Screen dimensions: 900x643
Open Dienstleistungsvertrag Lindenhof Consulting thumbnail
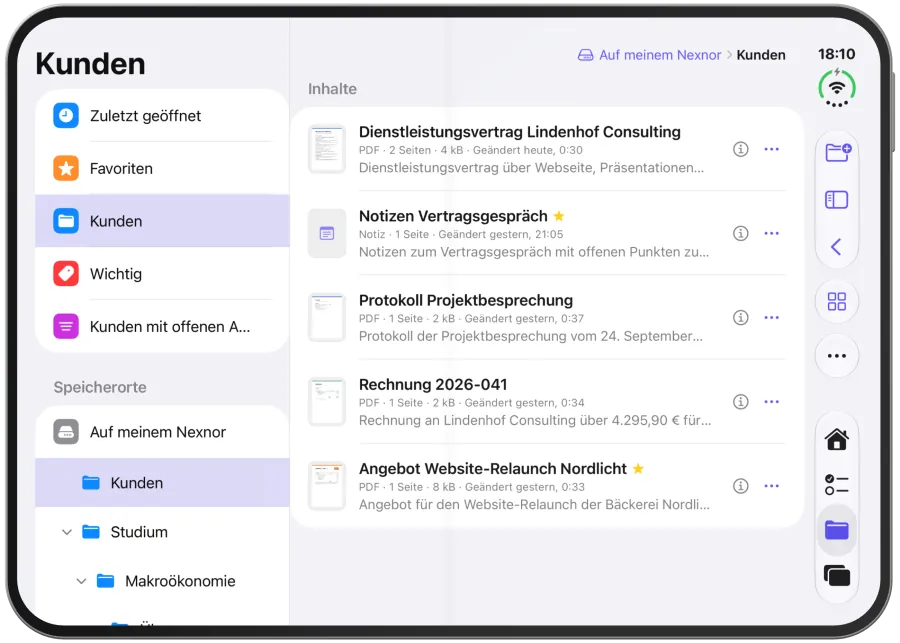tap(327, 149)
